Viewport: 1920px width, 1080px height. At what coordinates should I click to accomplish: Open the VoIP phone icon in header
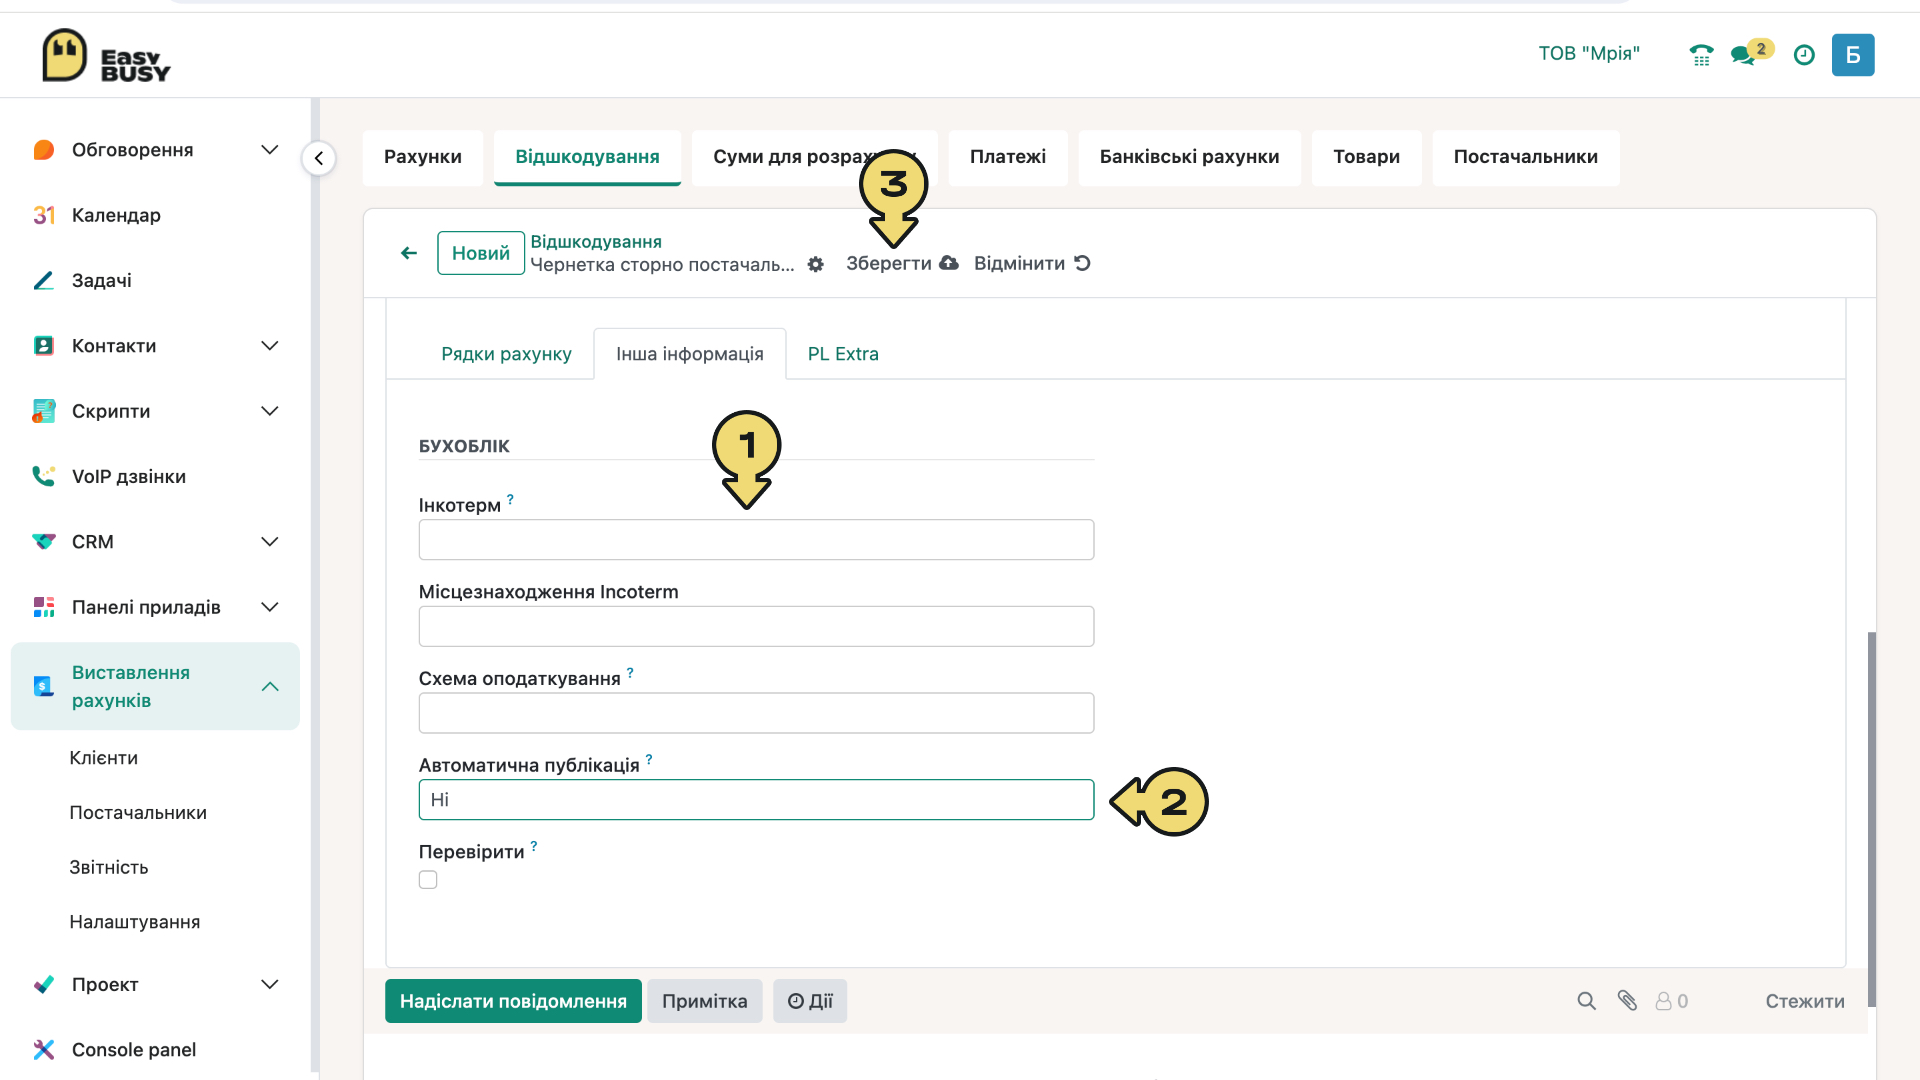pyautogui.click(x=1701, y=55)
